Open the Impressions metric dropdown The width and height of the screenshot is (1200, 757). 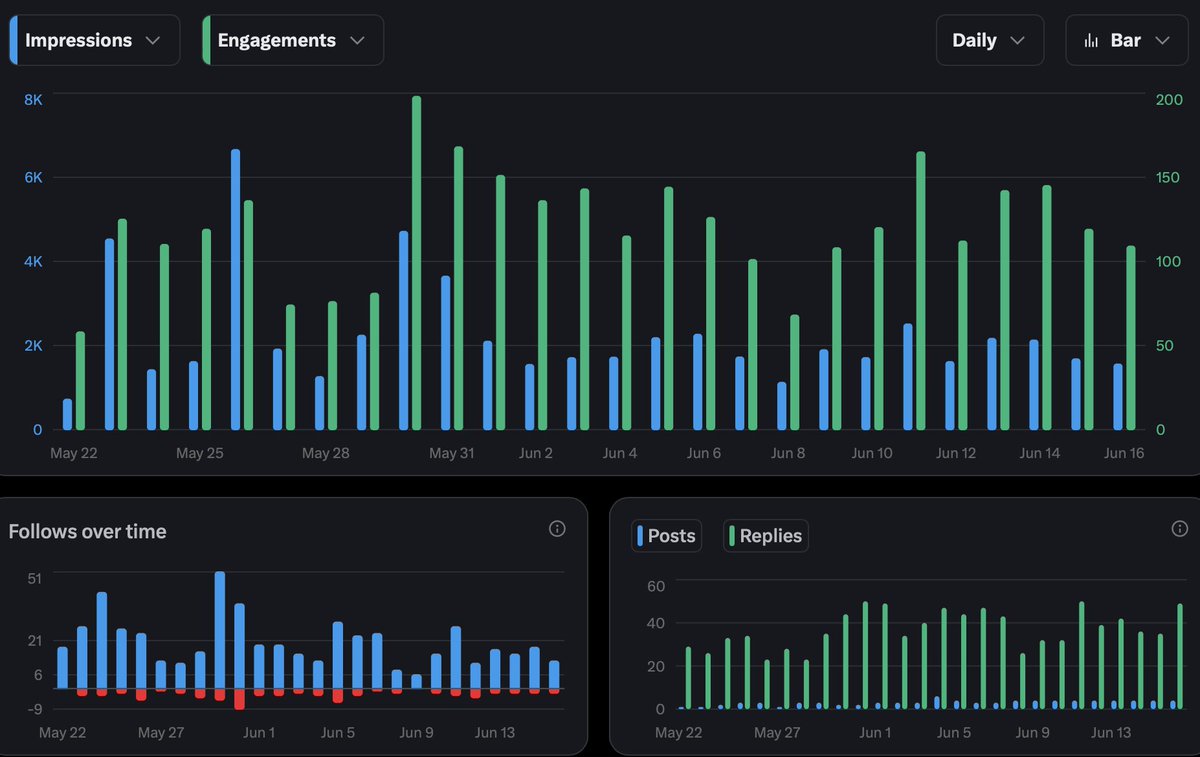coord(95,40)
